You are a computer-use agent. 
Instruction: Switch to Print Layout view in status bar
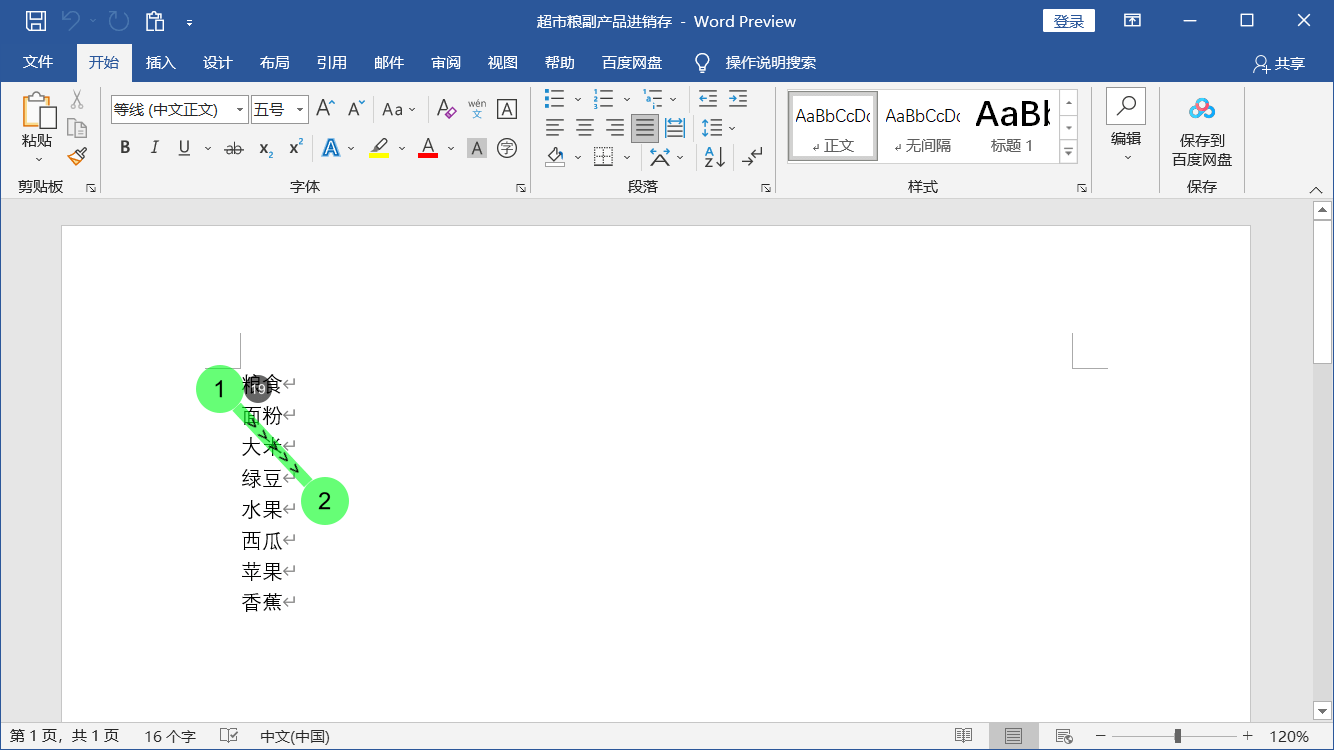(1014, 736)
